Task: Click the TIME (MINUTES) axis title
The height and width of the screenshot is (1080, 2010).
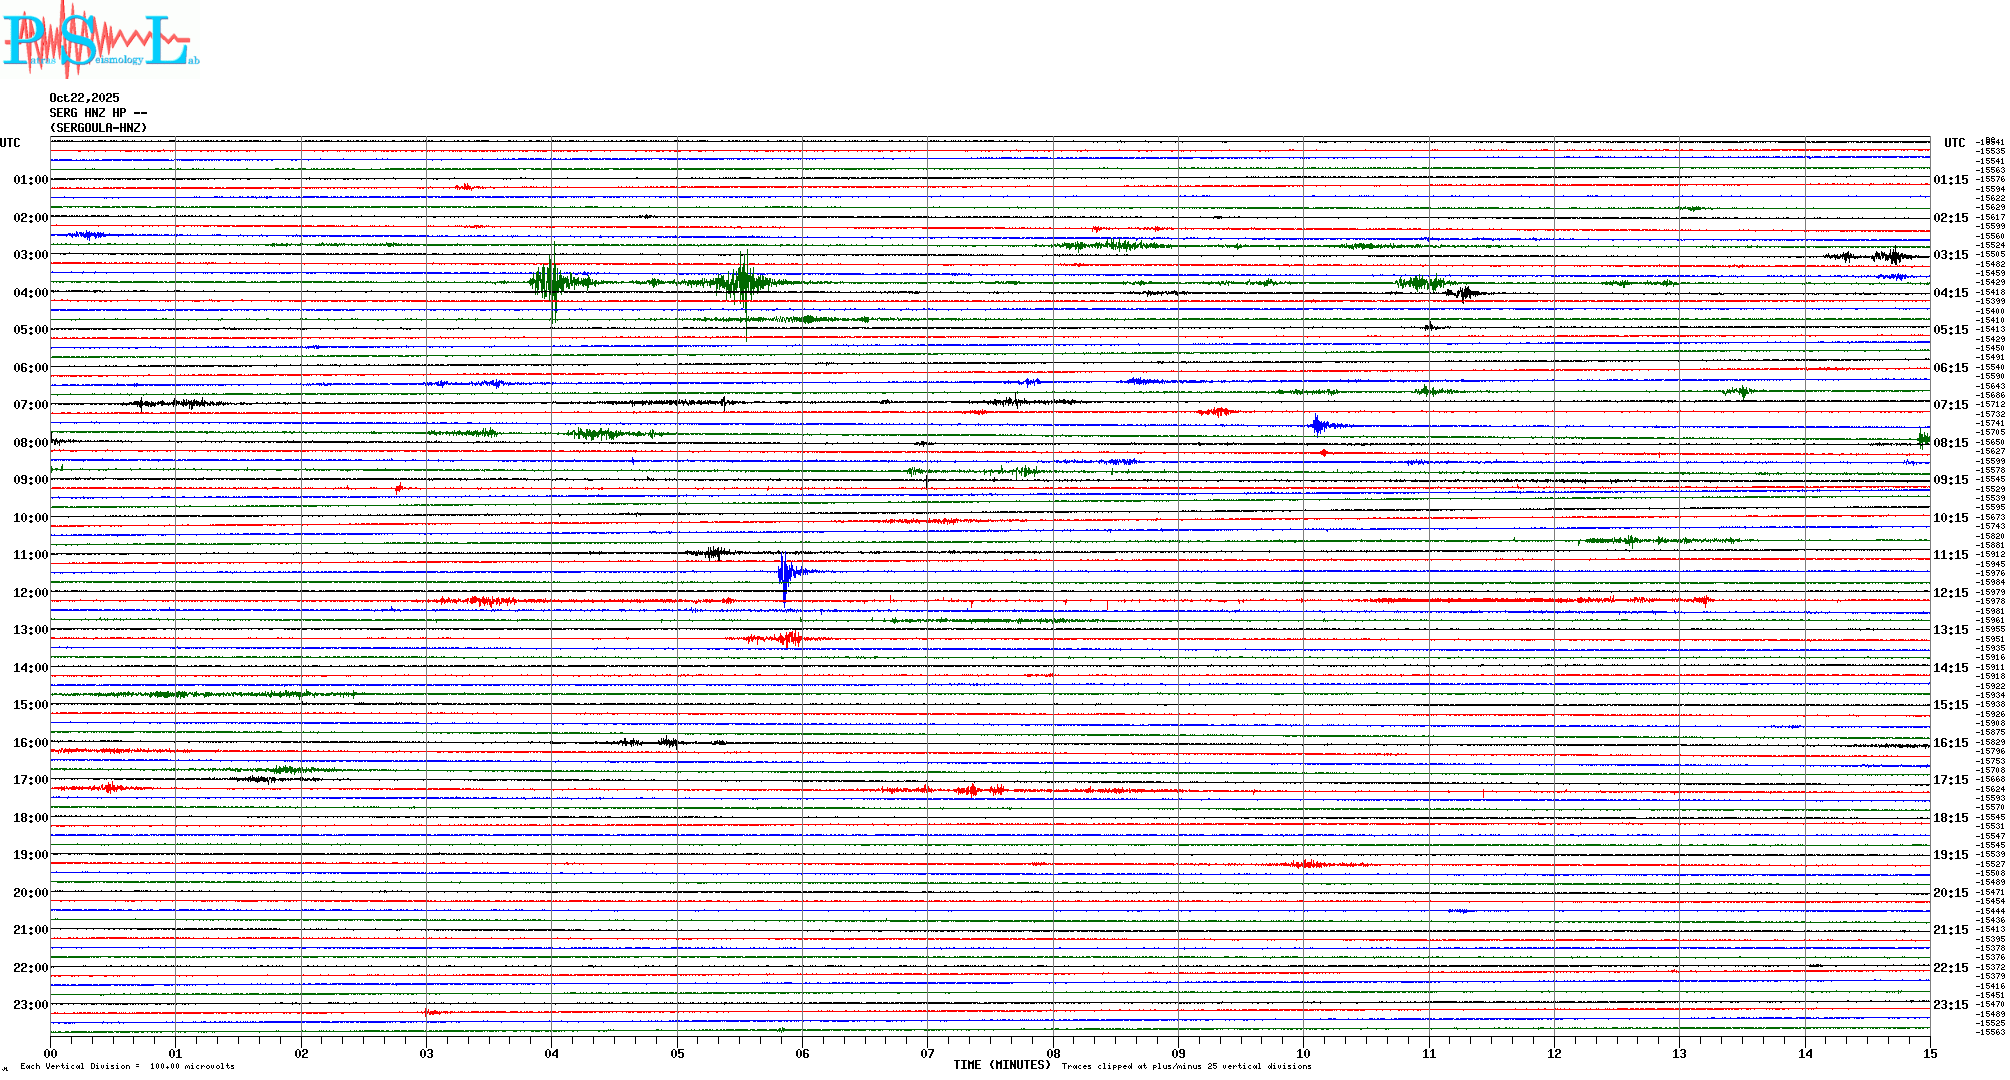Action: (1002, 1065)
